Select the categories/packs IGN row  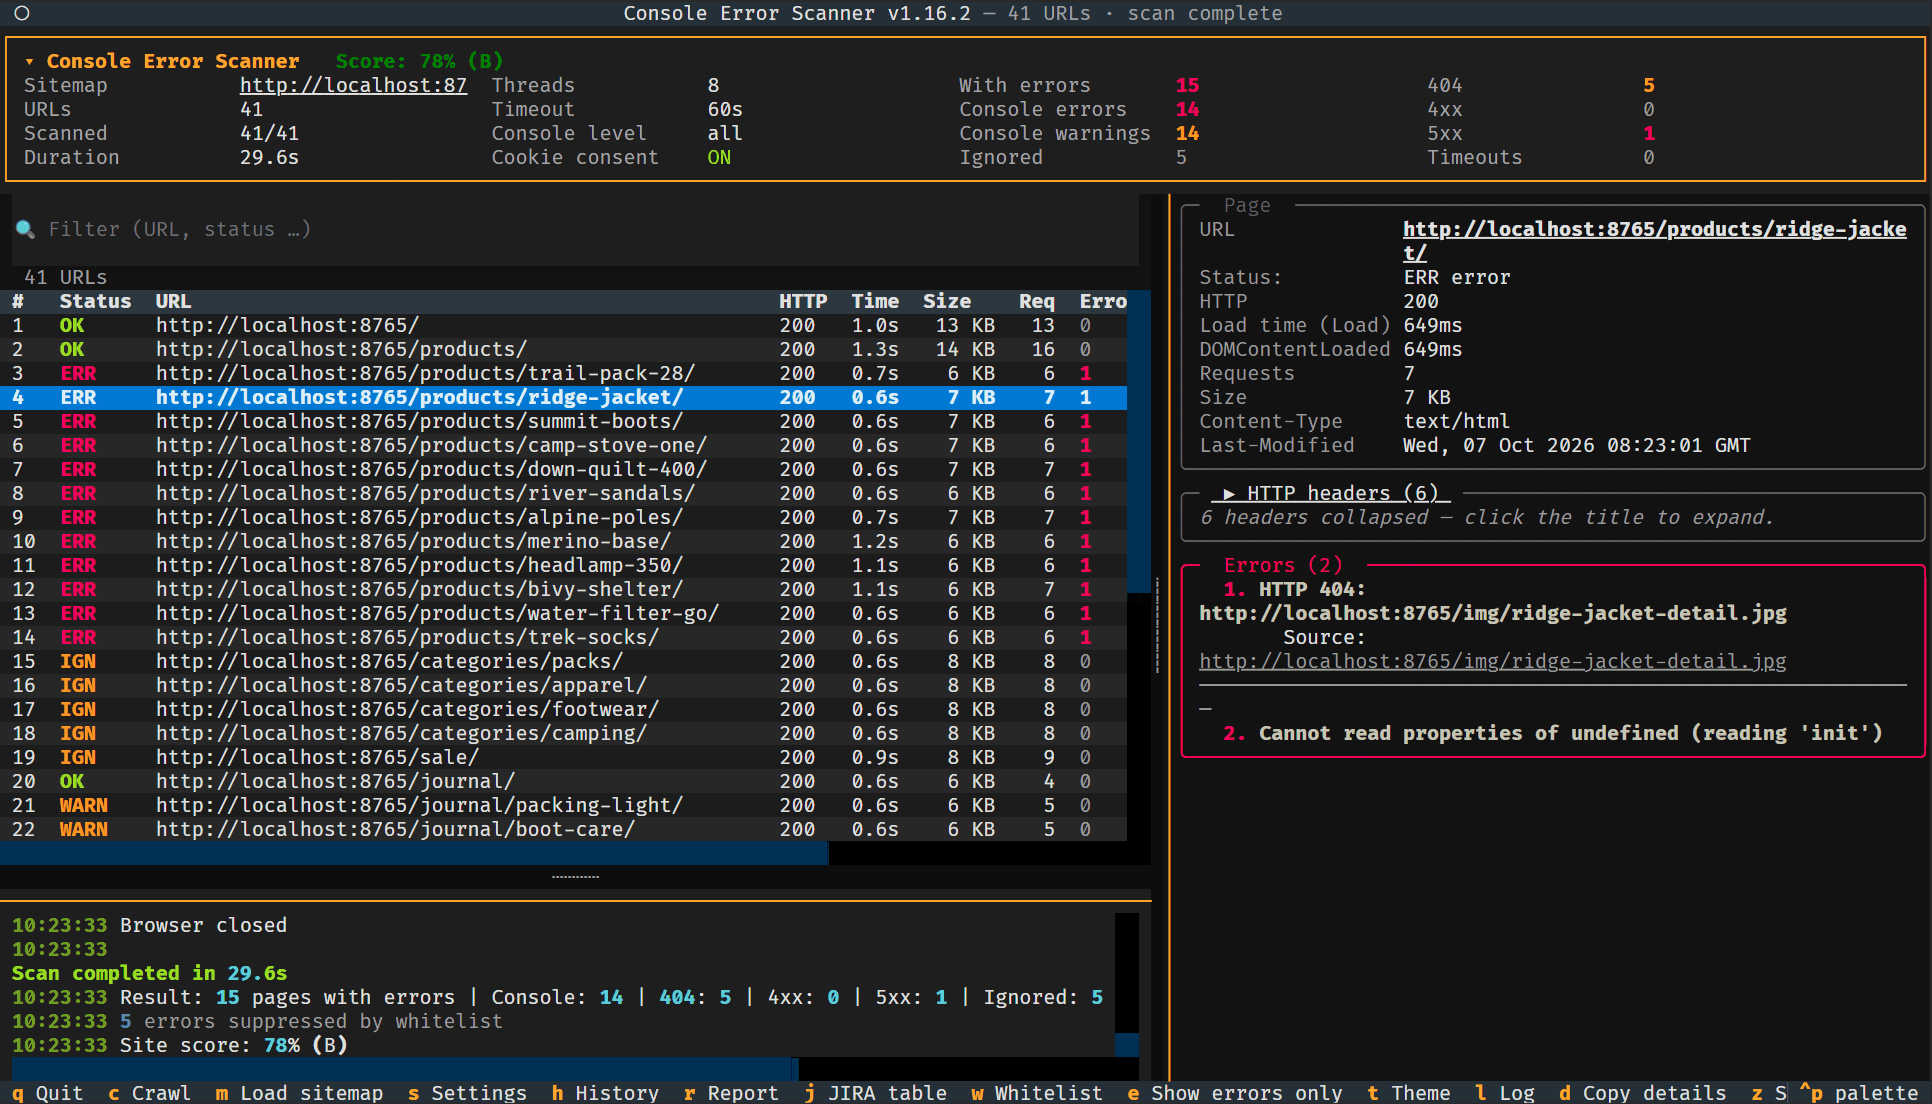click(x=564, y=661)
